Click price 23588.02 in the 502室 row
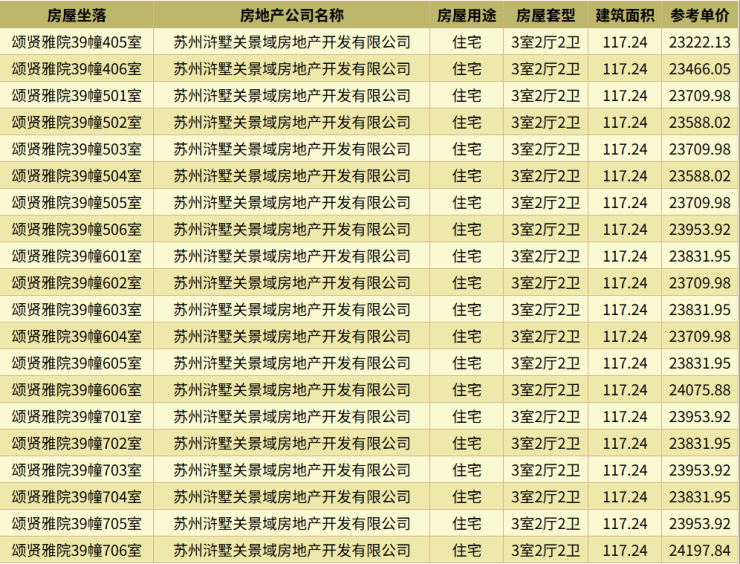Screen dimensions: 740x564 [x=700, y=123]
